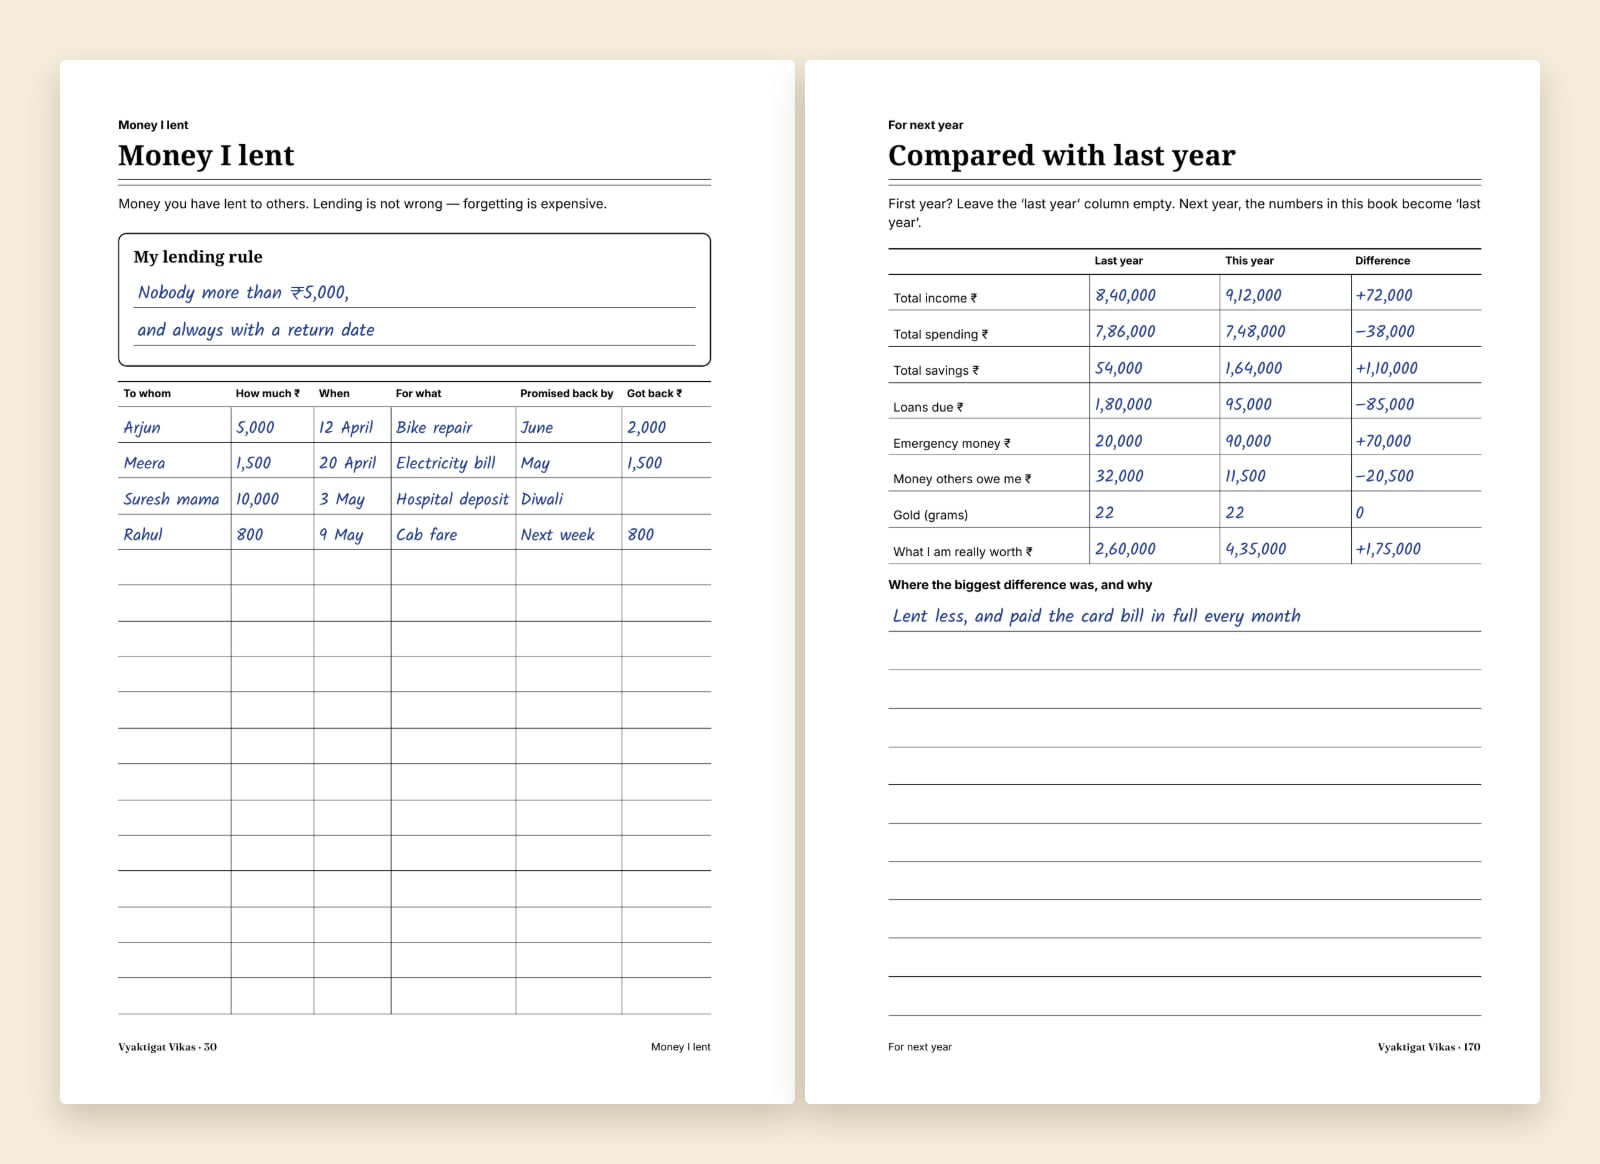Click loans due difference '−85,000'
The height and width of the screenshot is (1164, 1600).
pos(1385,404)
